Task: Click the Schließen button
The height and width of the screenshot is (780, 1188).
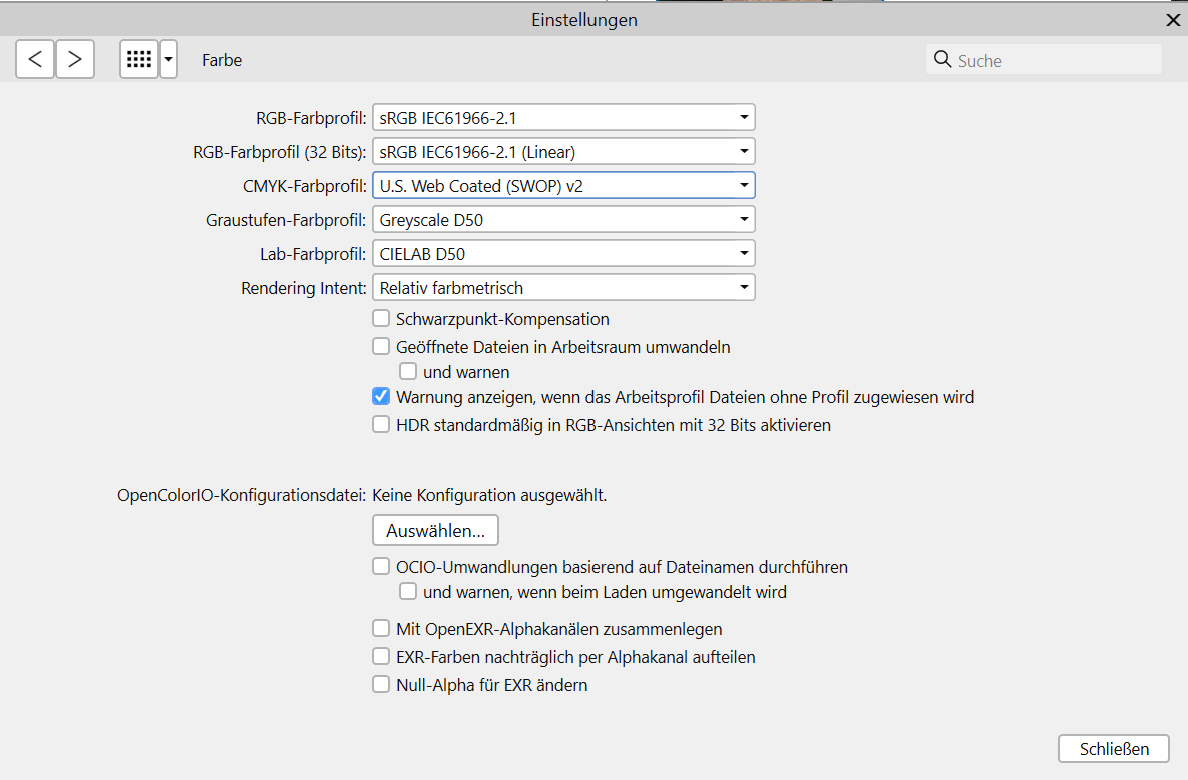Action: click(1114, 749)
